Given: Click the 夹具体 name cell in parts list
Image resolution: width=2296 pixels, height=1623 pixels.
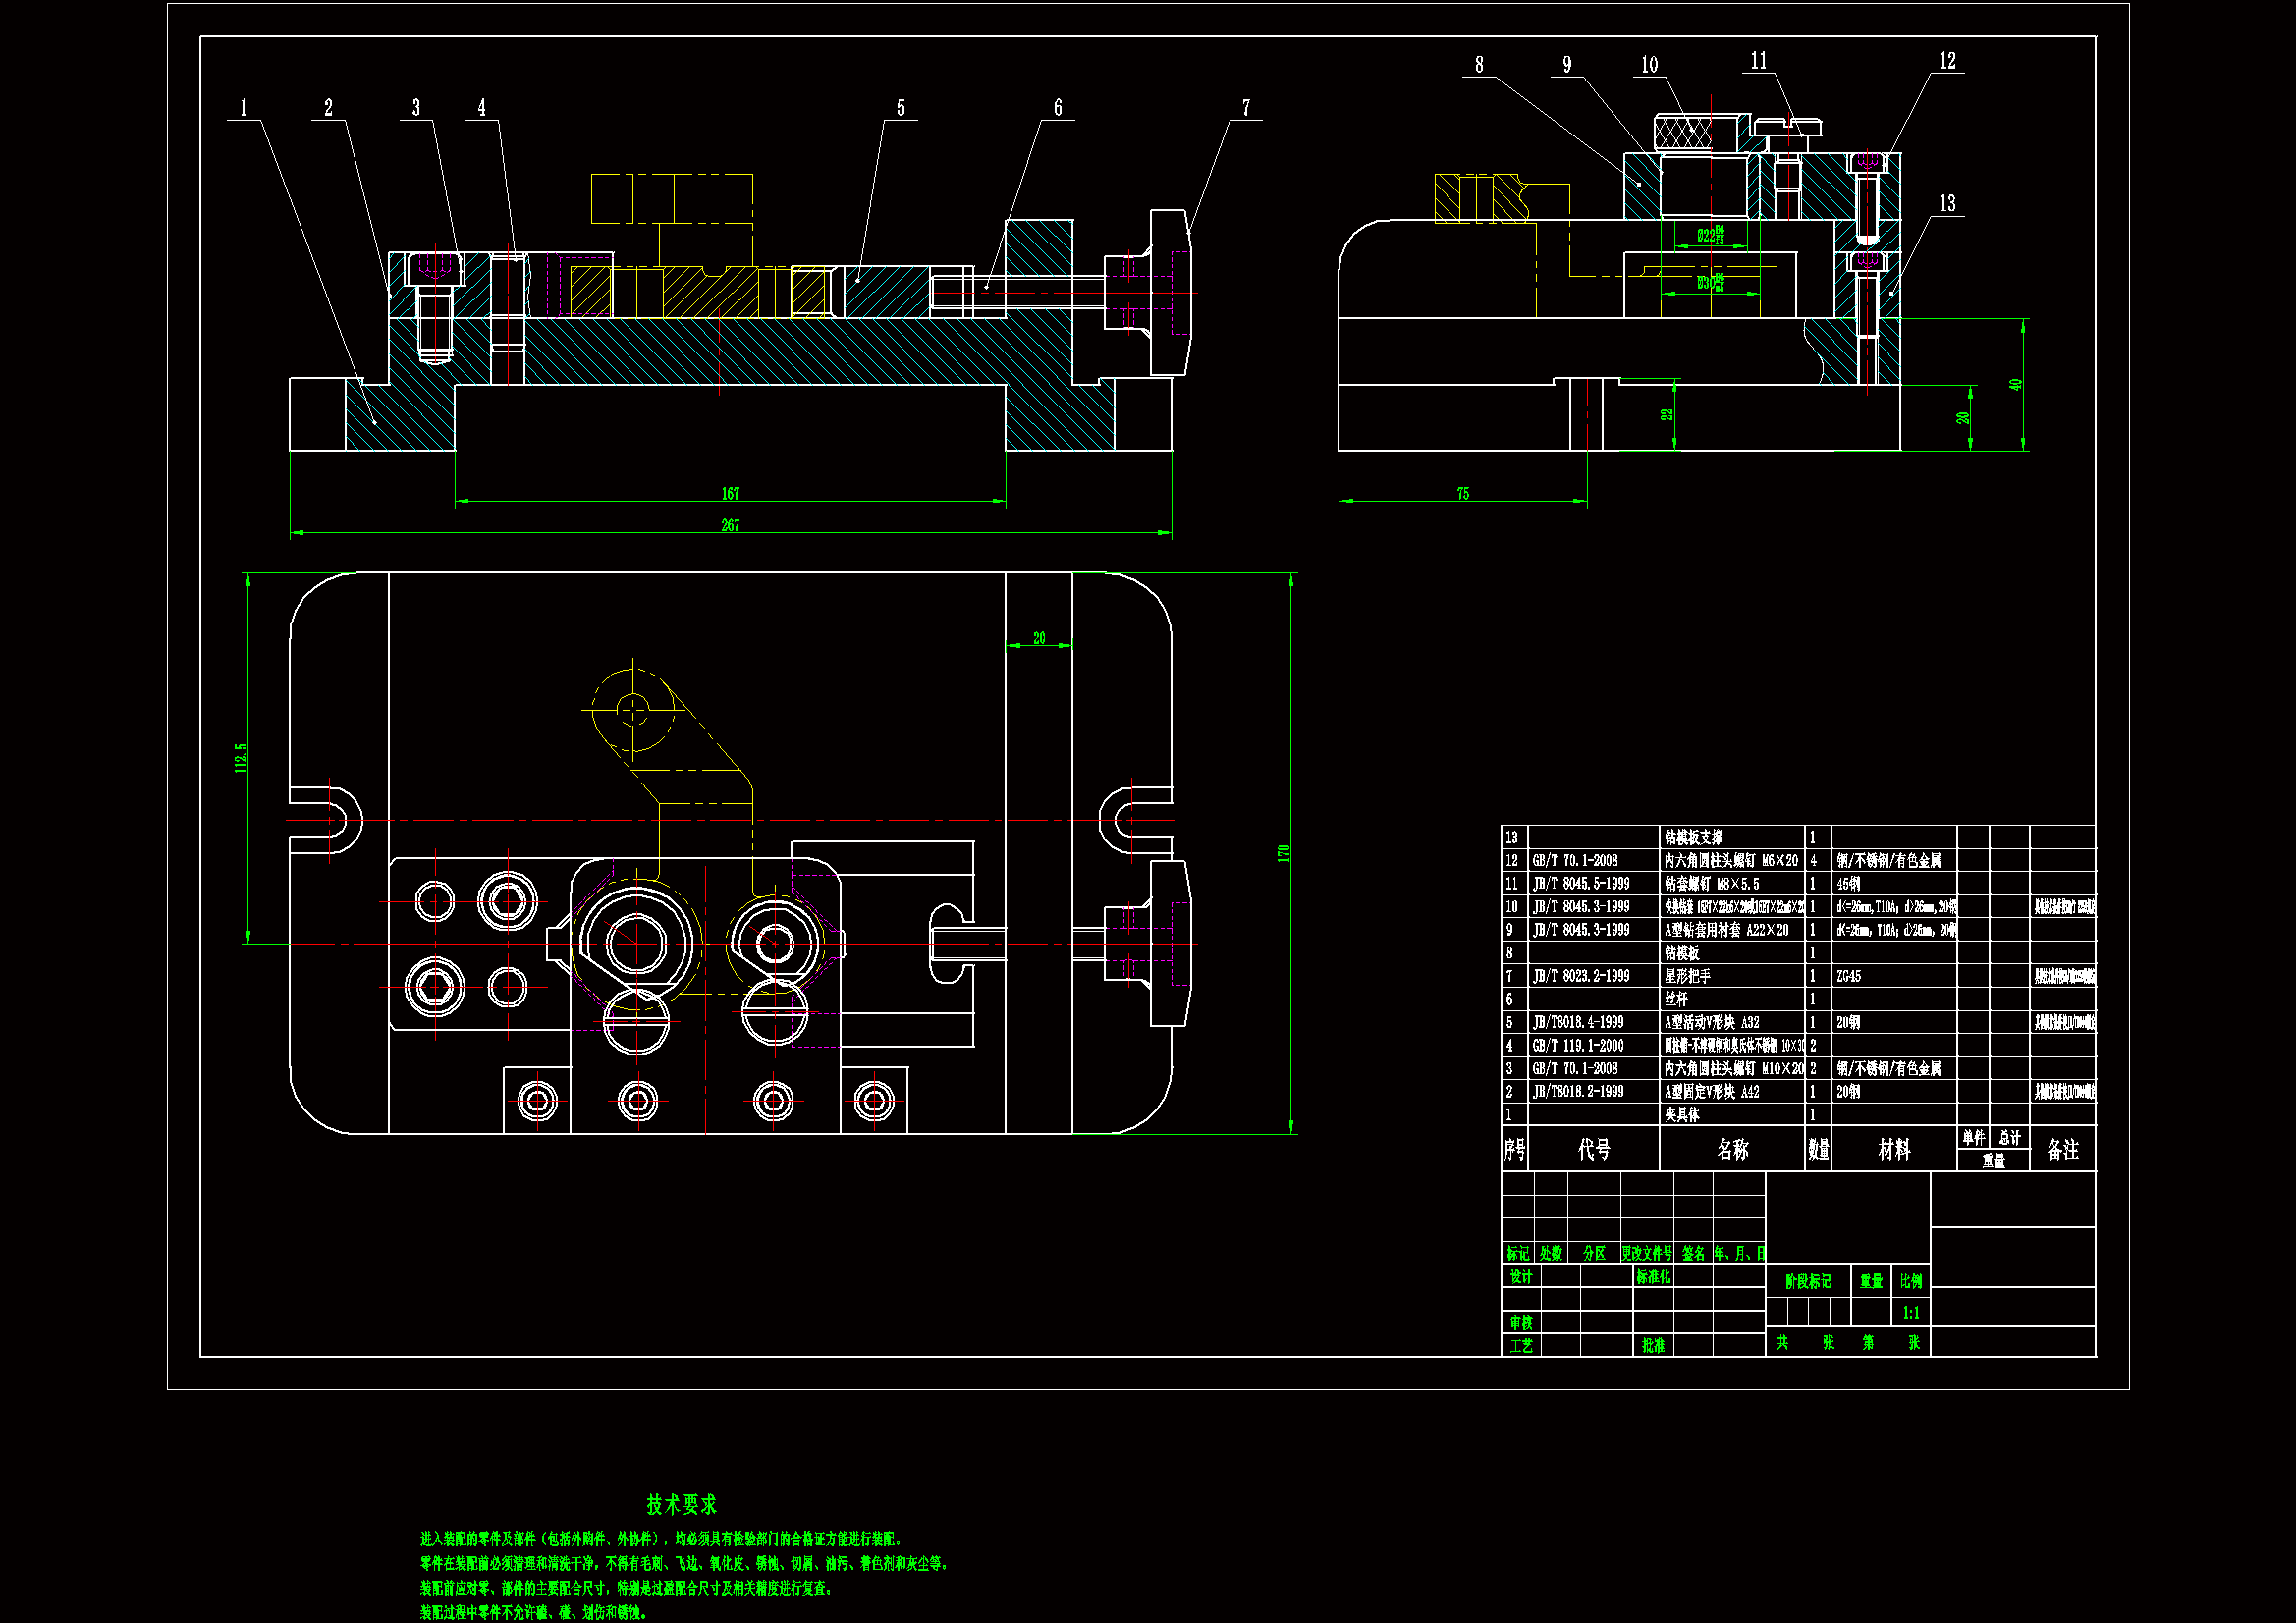Looking at the screenshot, I should point(1681,1115).
